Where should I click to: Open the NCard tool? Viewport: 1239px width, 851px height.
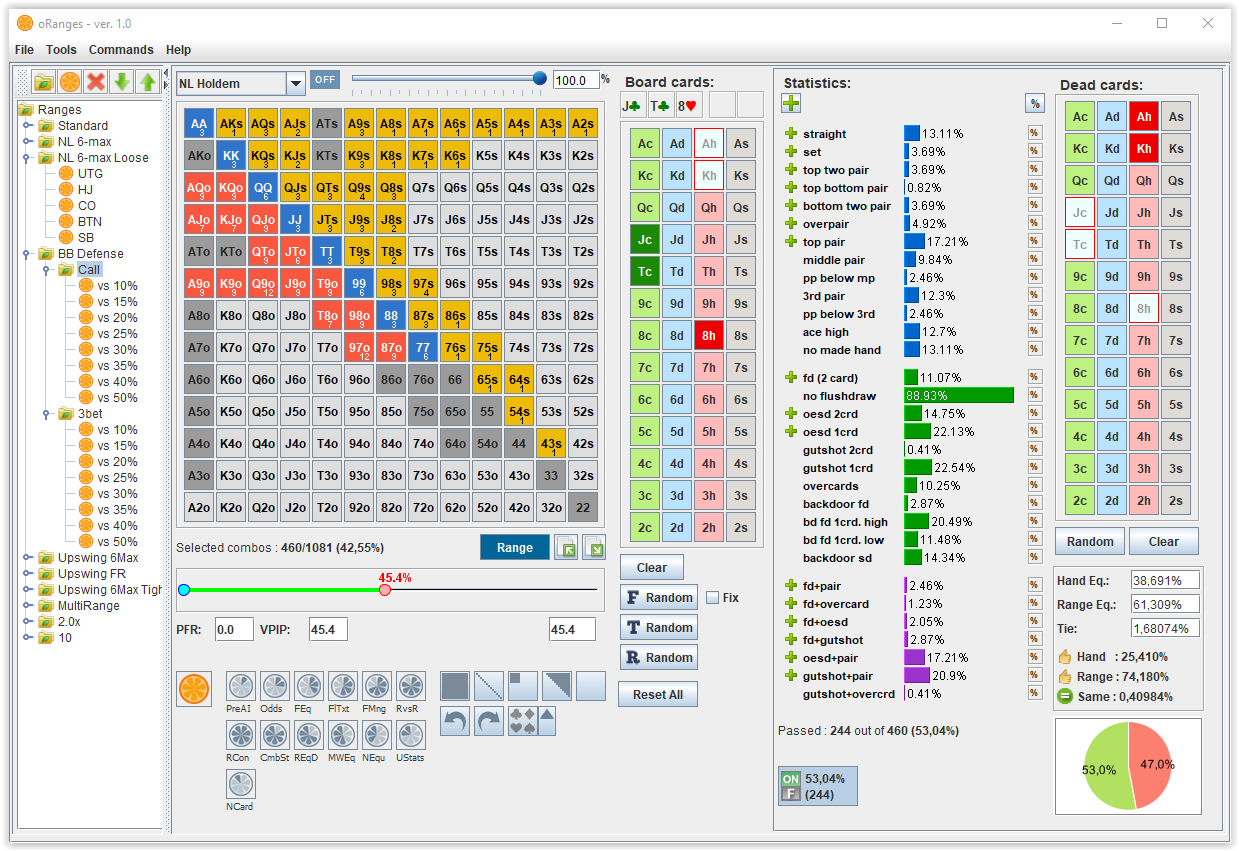[x=241, y=784]
